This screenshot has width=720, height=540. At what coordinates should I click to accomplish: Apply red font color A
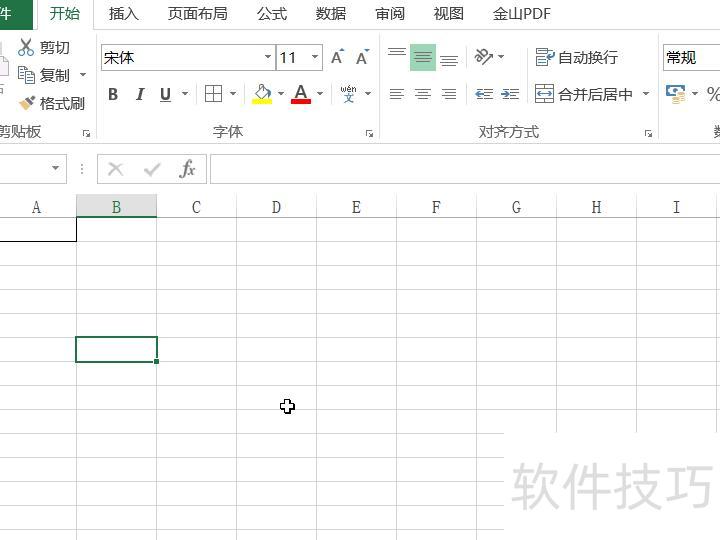(x=301, y=94)
